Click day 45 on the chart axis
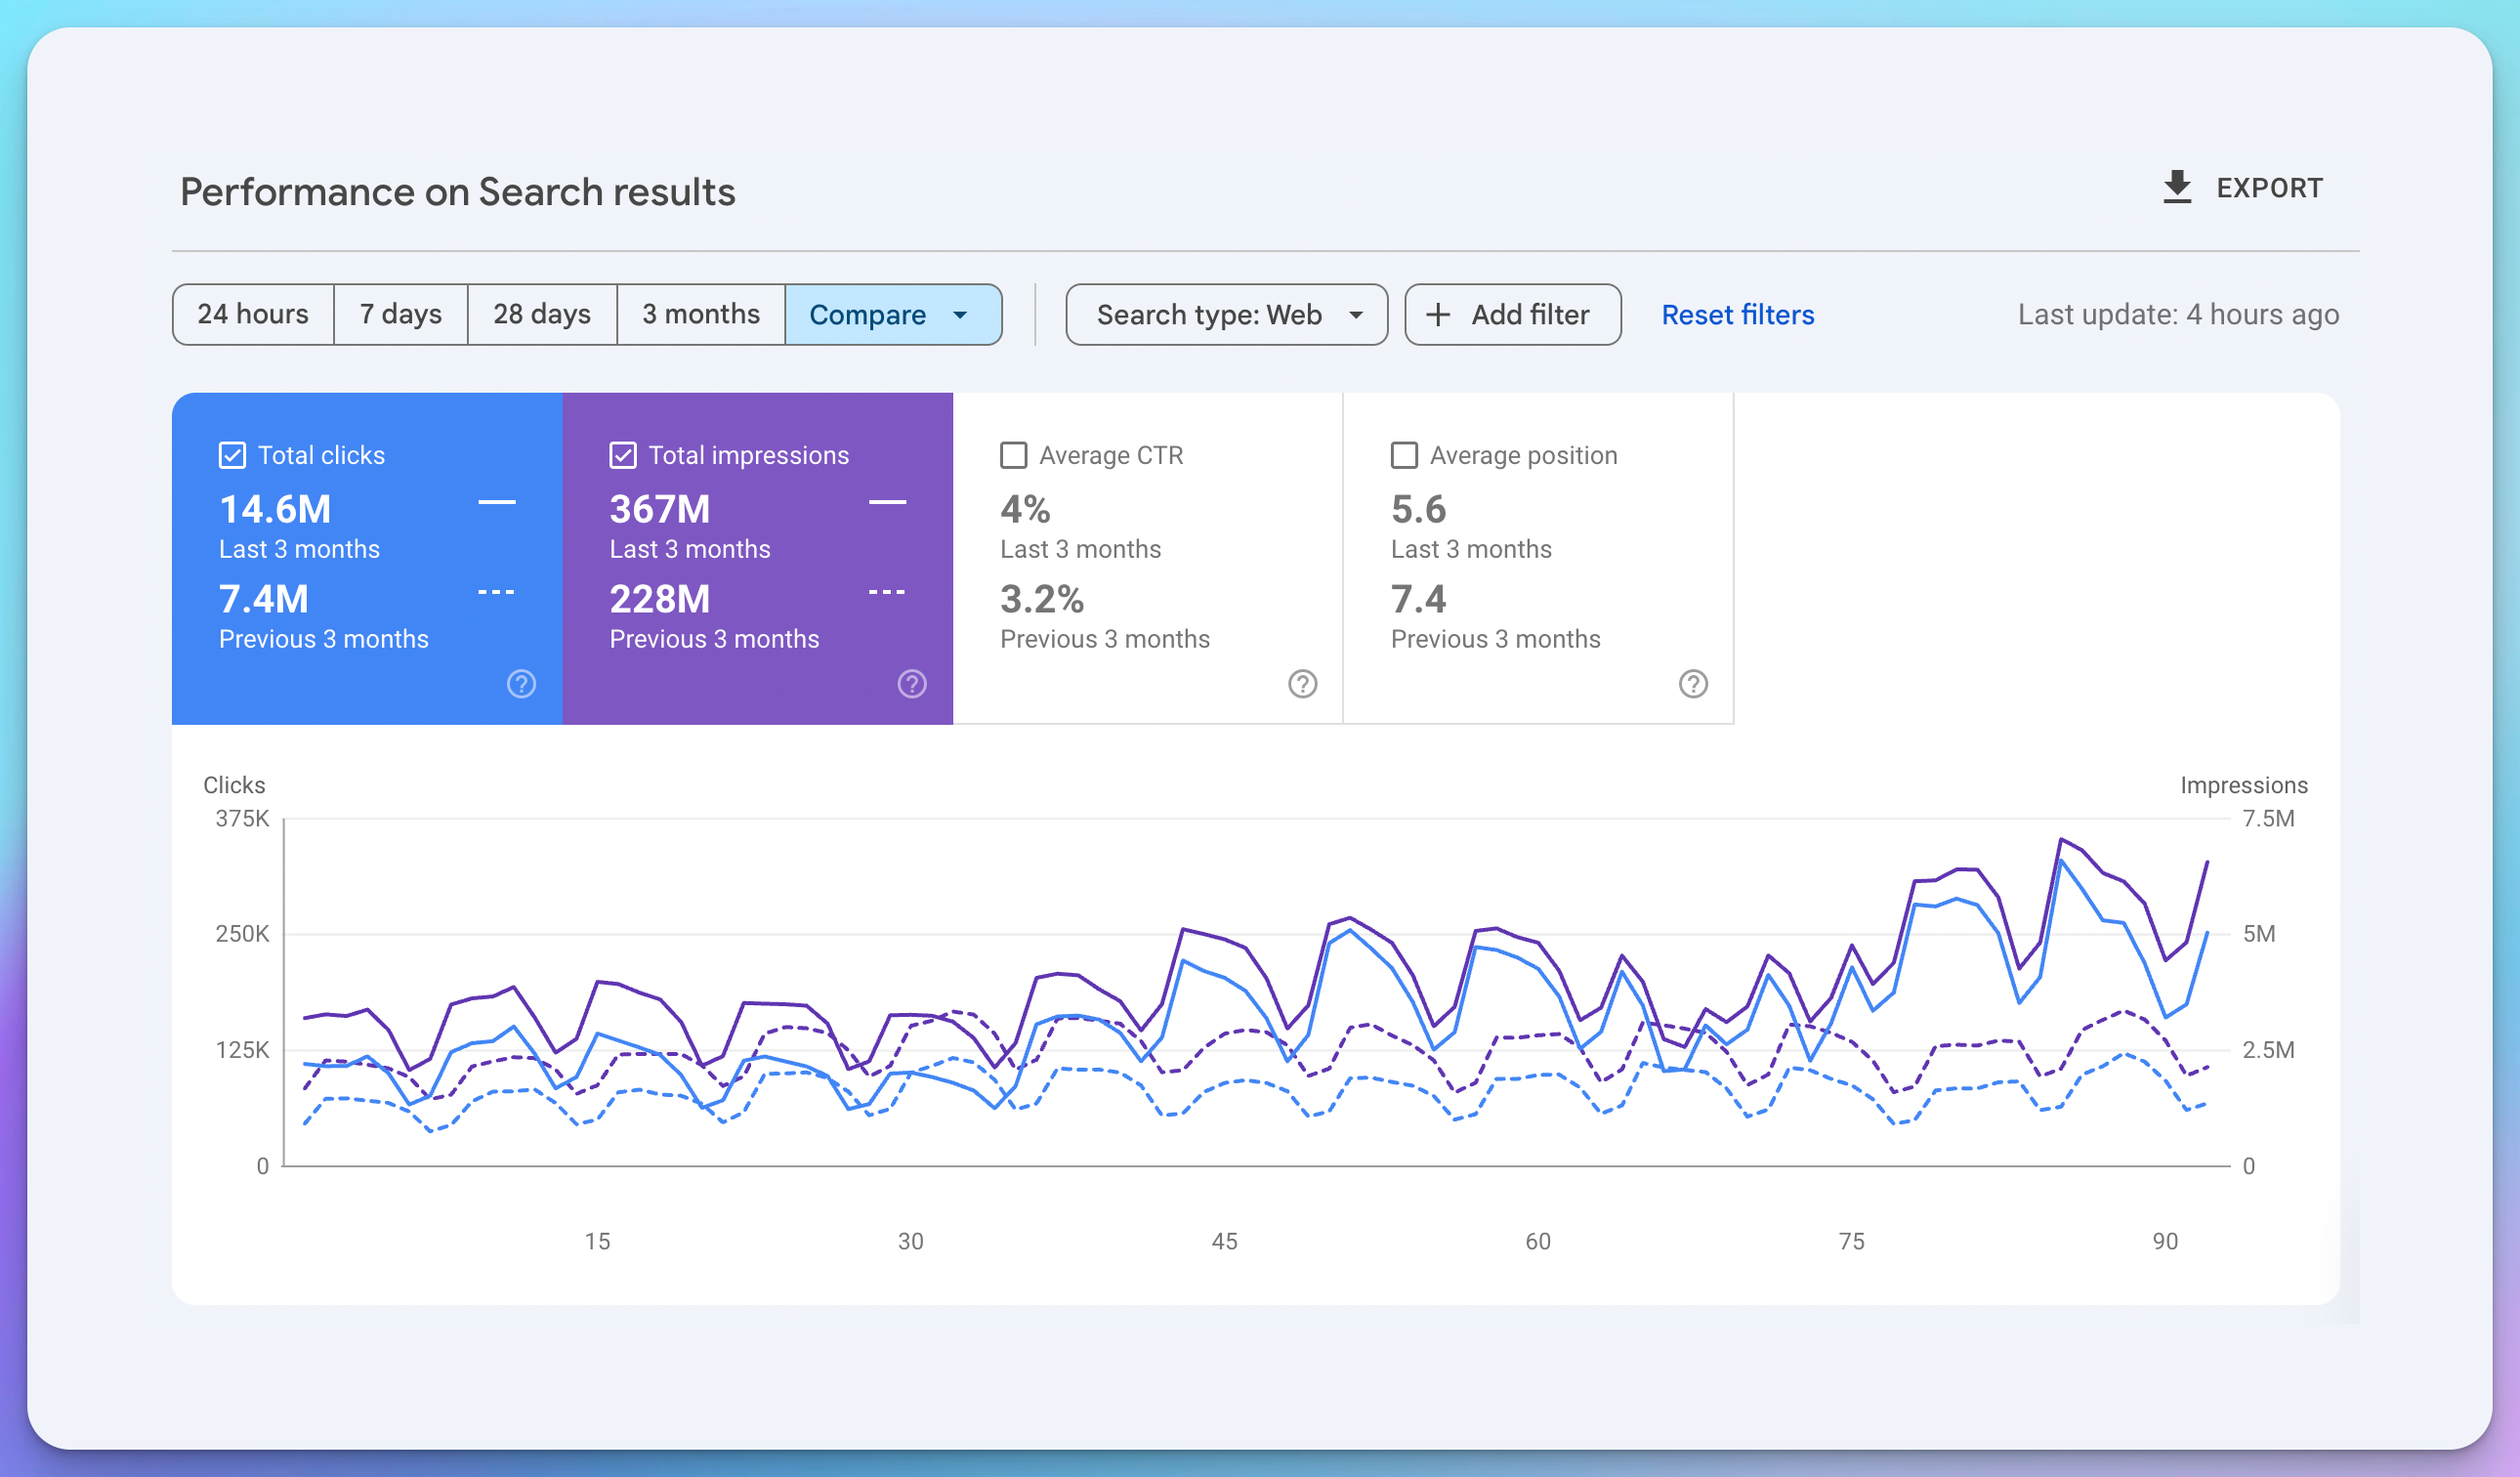The image size is (2520, 1477). (x=1224, y=1241)
